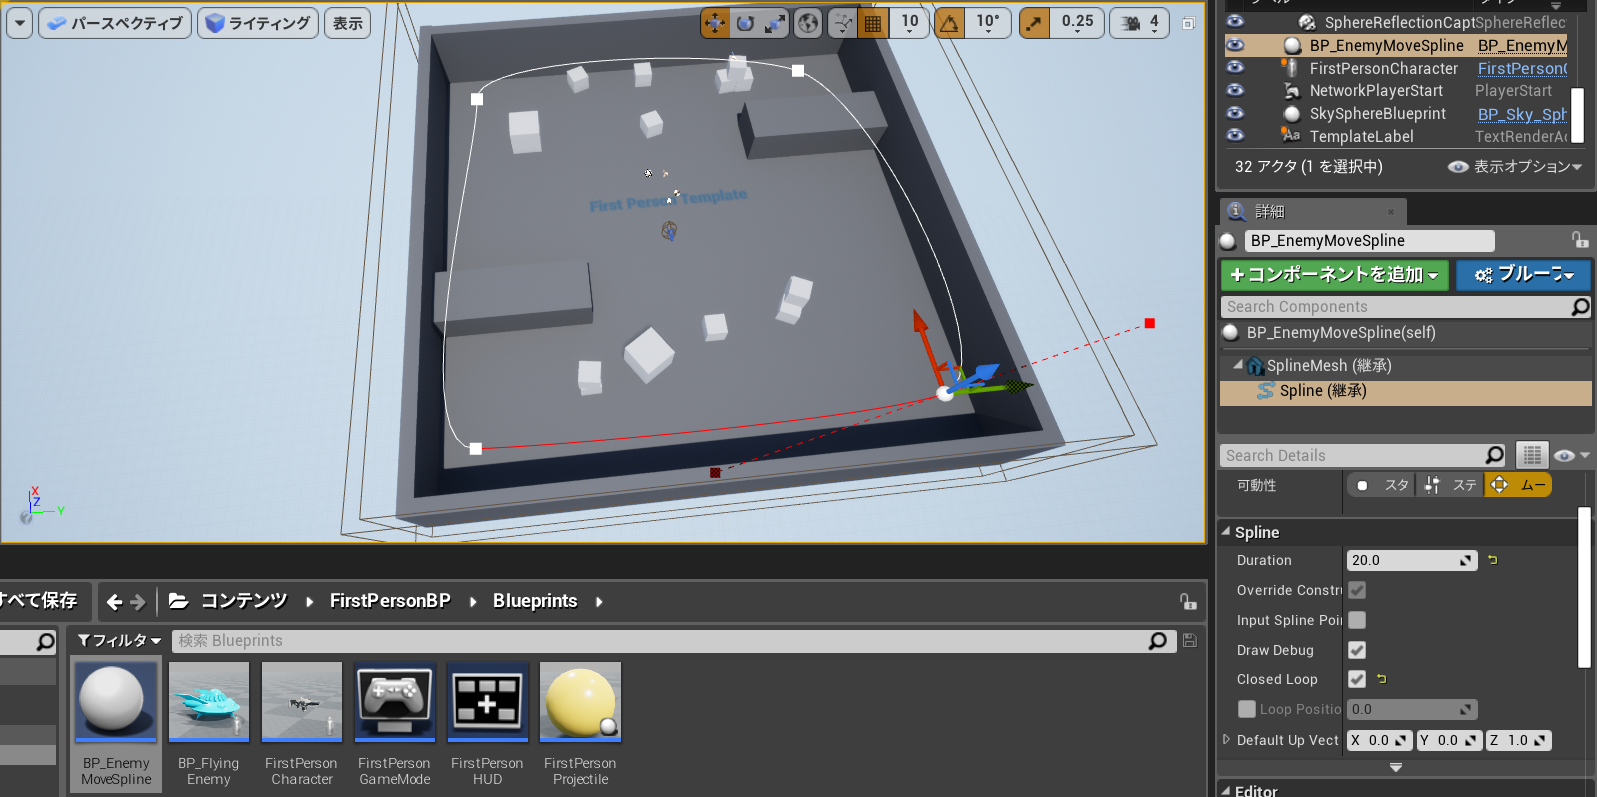
Task: Open 表示オプション view options dropdown
Action: (1515, 167)
